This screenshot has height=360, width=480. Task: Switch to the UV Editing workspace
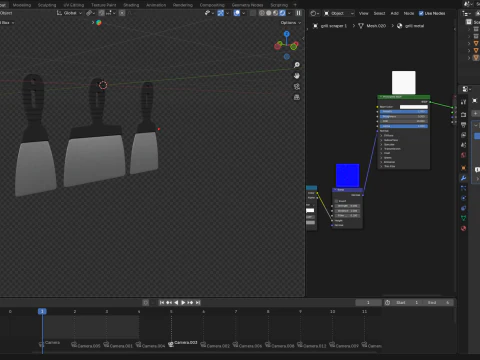click(x=74, y=5)
